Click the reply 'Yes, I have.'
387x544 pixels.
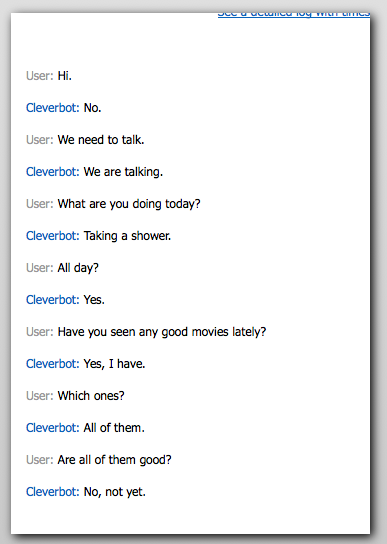[114, 364]
